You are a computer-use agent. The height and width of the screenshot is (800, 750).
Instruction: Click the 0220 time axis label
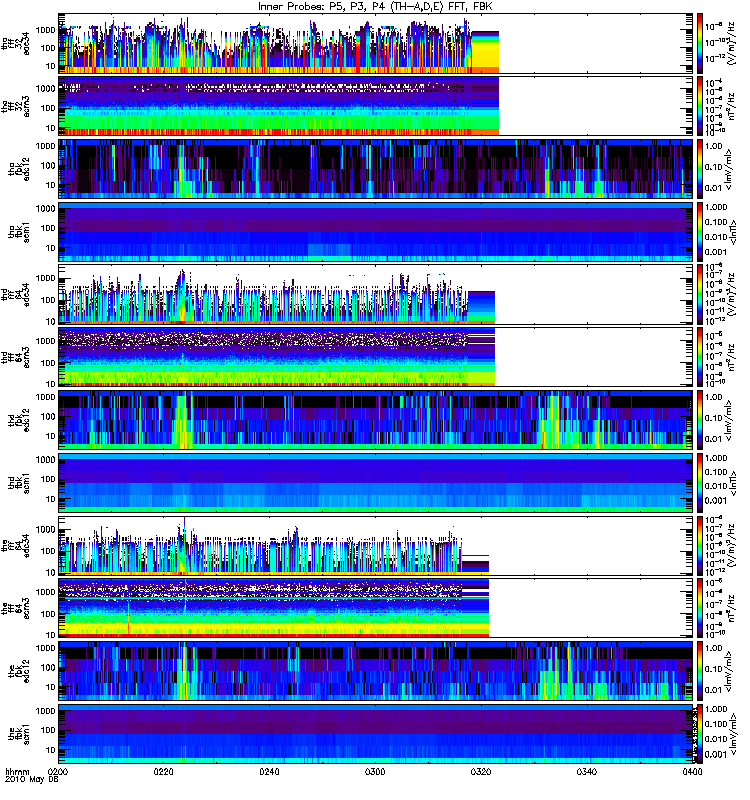tap(164, 771)
